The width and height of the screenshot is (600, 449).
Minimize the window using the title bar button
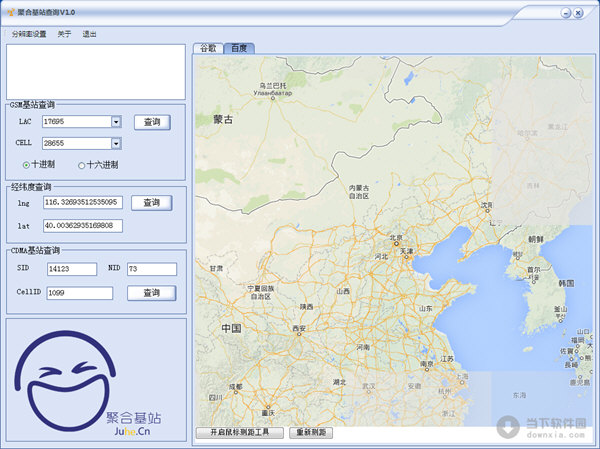(567, 12)
